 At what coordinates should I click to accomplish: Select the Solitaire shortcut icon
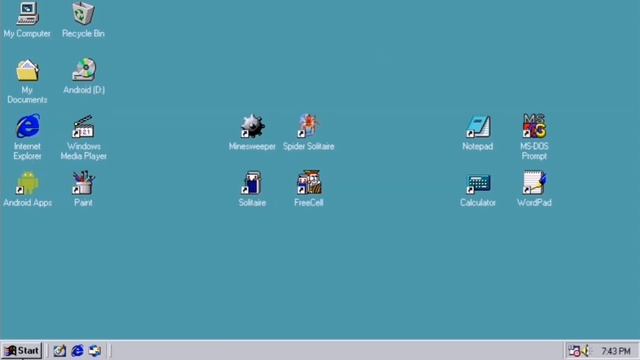252,182
